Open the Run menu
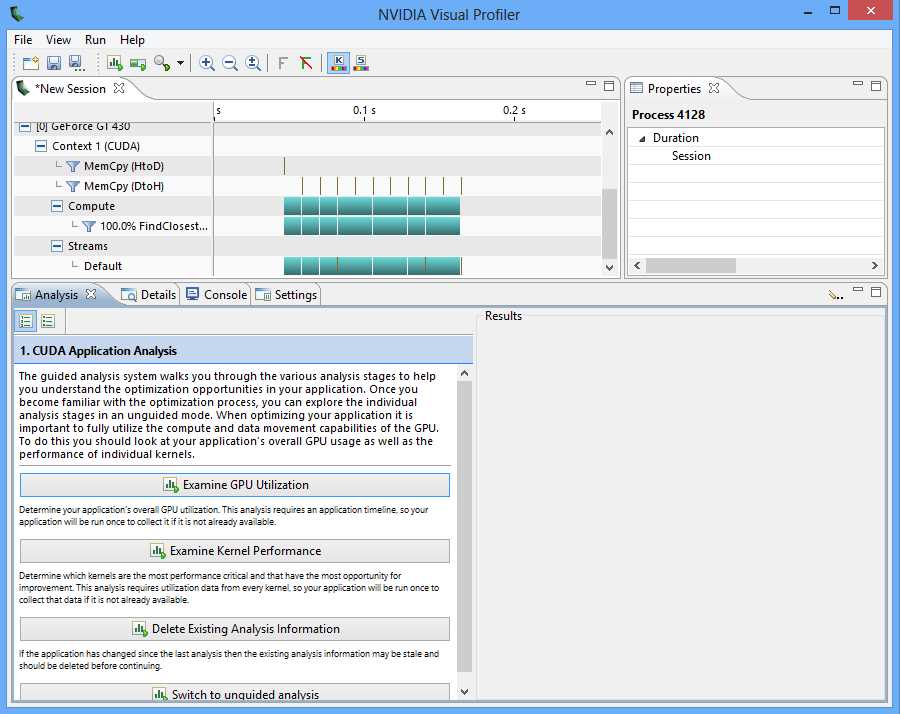The height and width of the screenshot is (714, 900). pos(95,40)
